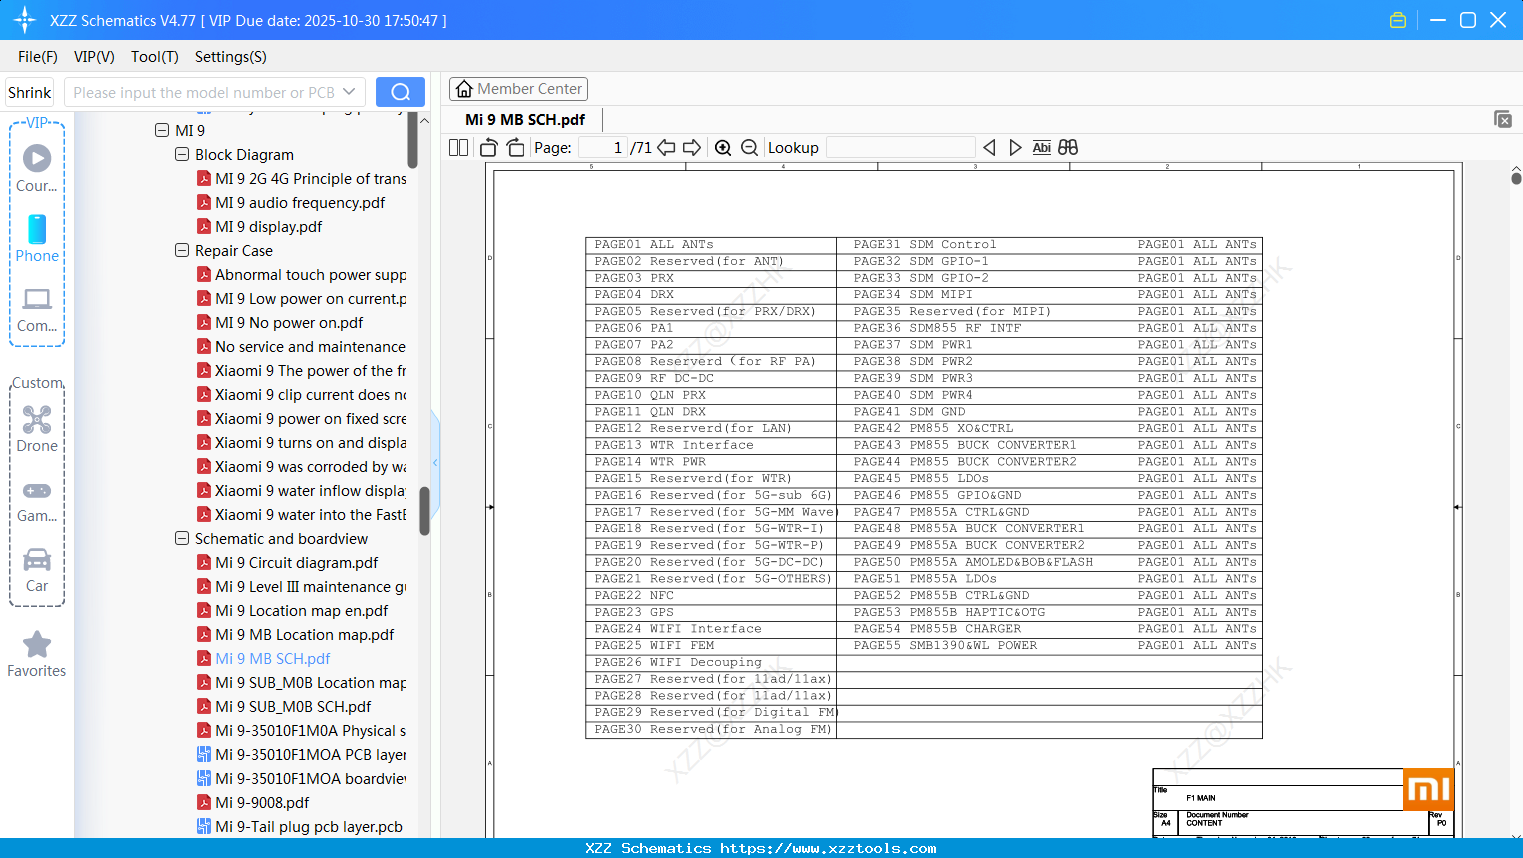Open Mi 9-Tail plug pcb layer file
Viewport: 1523px width, 858px height.
[x=299, y=827]
